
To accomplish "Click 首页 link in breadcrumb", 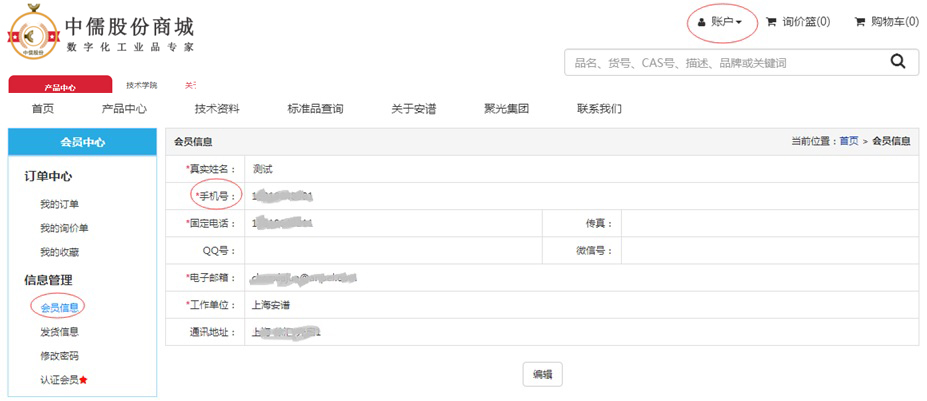I will (848, 142).
